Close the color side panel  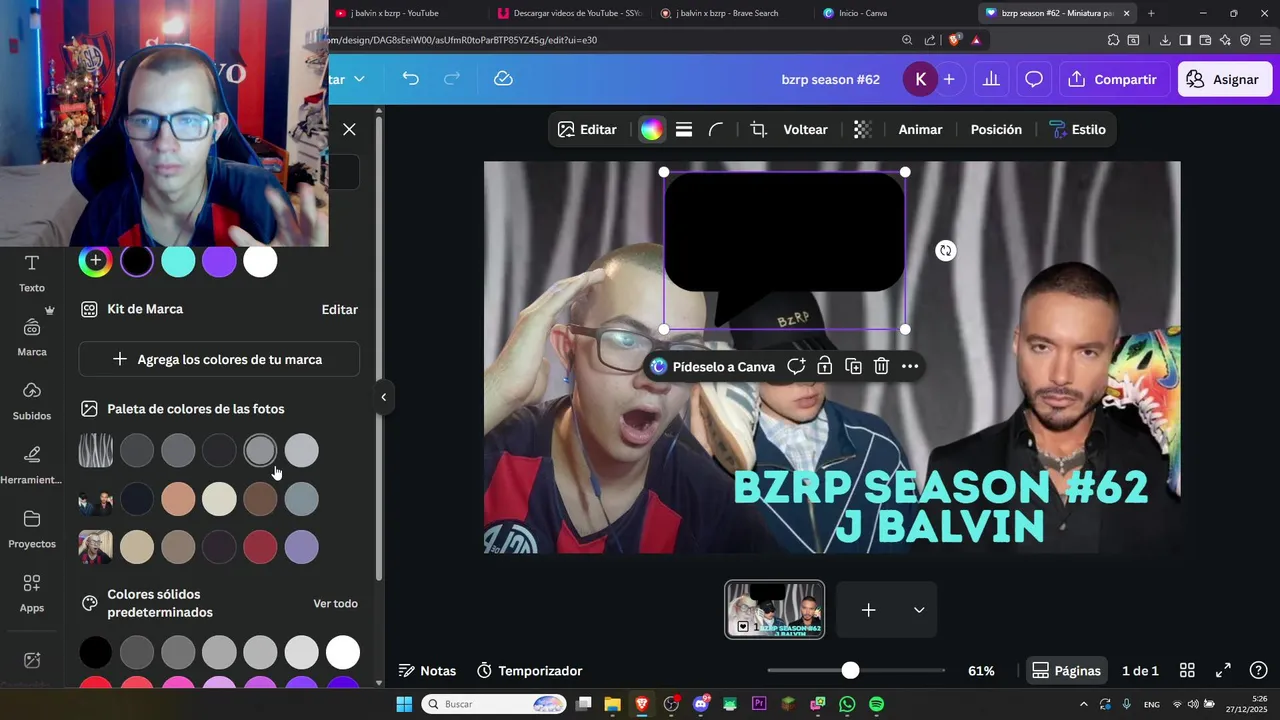coord(349,129)
